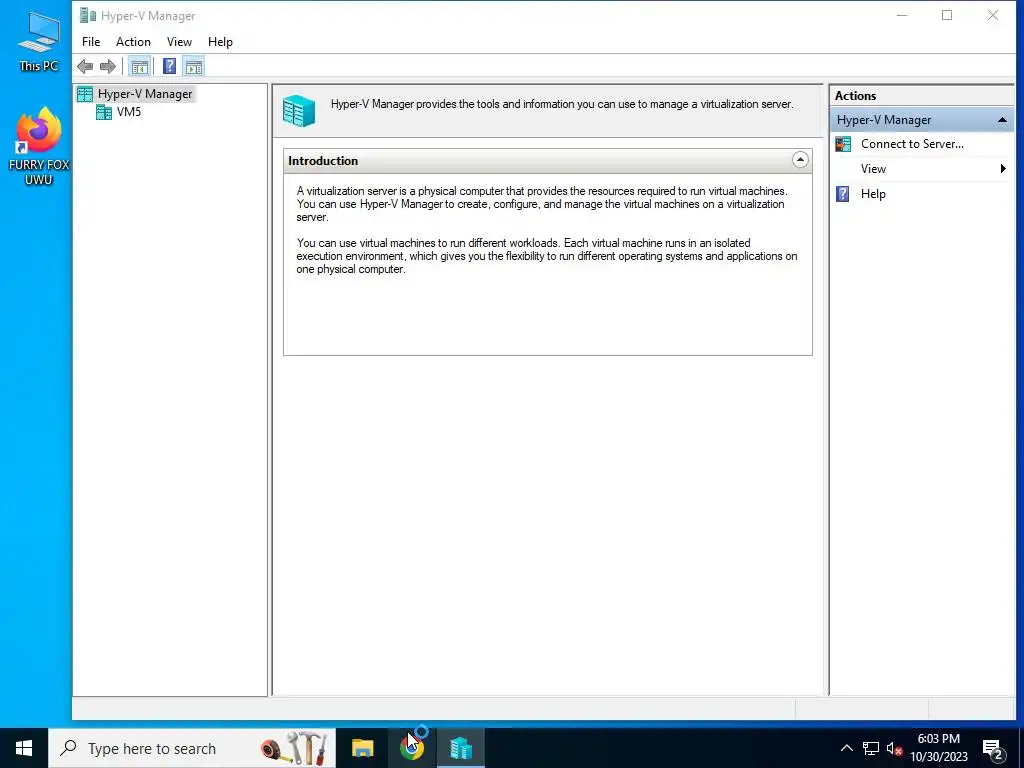Click the Connect to Server icon
1024x768 pixels.
click(x=843, y=144)
